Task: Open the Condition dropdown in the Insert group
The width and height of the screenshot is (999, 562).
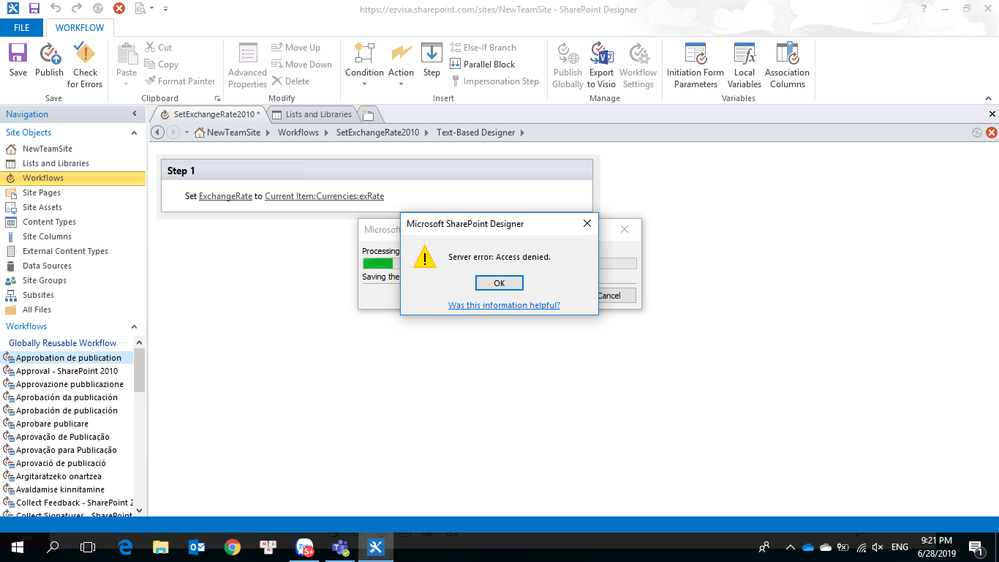Action: (364, 65)
